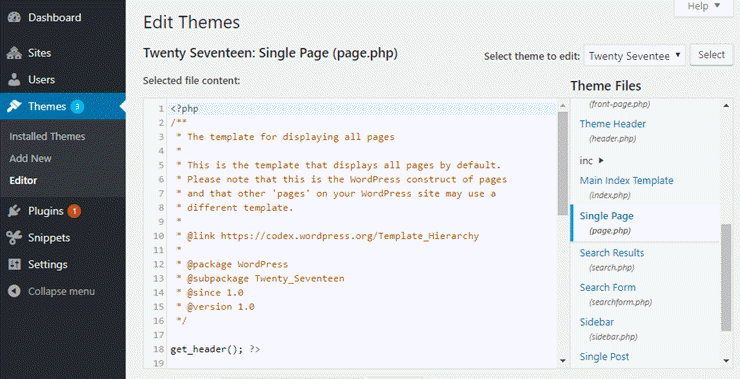Click the (search.php) filename text
Image resolution: width=740 pixels, height=379 pixels.
tap(611, 268)
